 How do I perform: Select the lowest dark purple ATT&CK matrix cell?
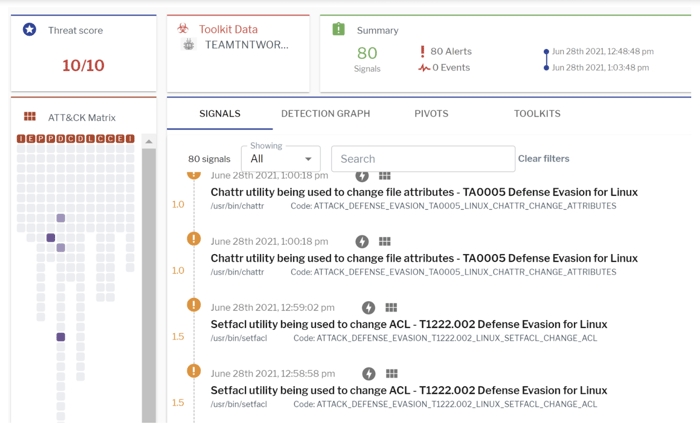coord(61,338)
